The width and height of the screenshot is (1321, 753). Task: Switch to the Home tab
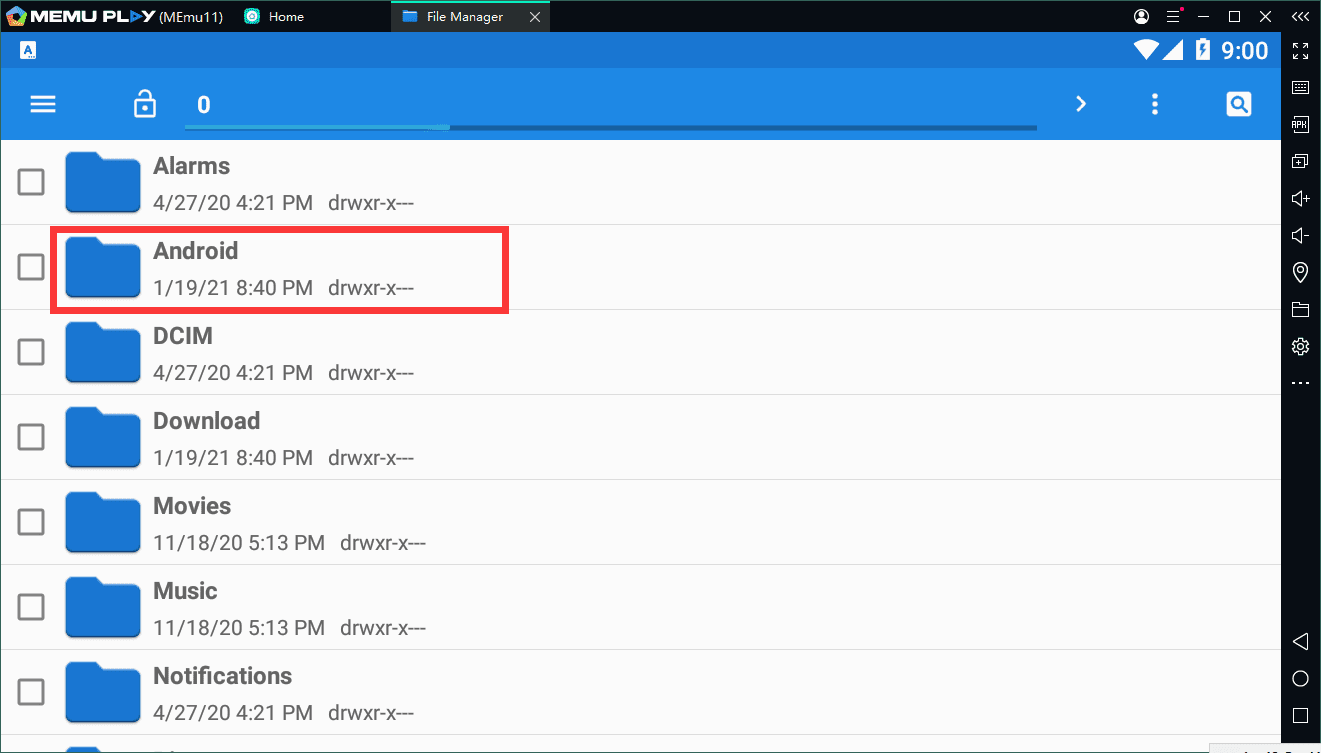(x=286, y=17)
